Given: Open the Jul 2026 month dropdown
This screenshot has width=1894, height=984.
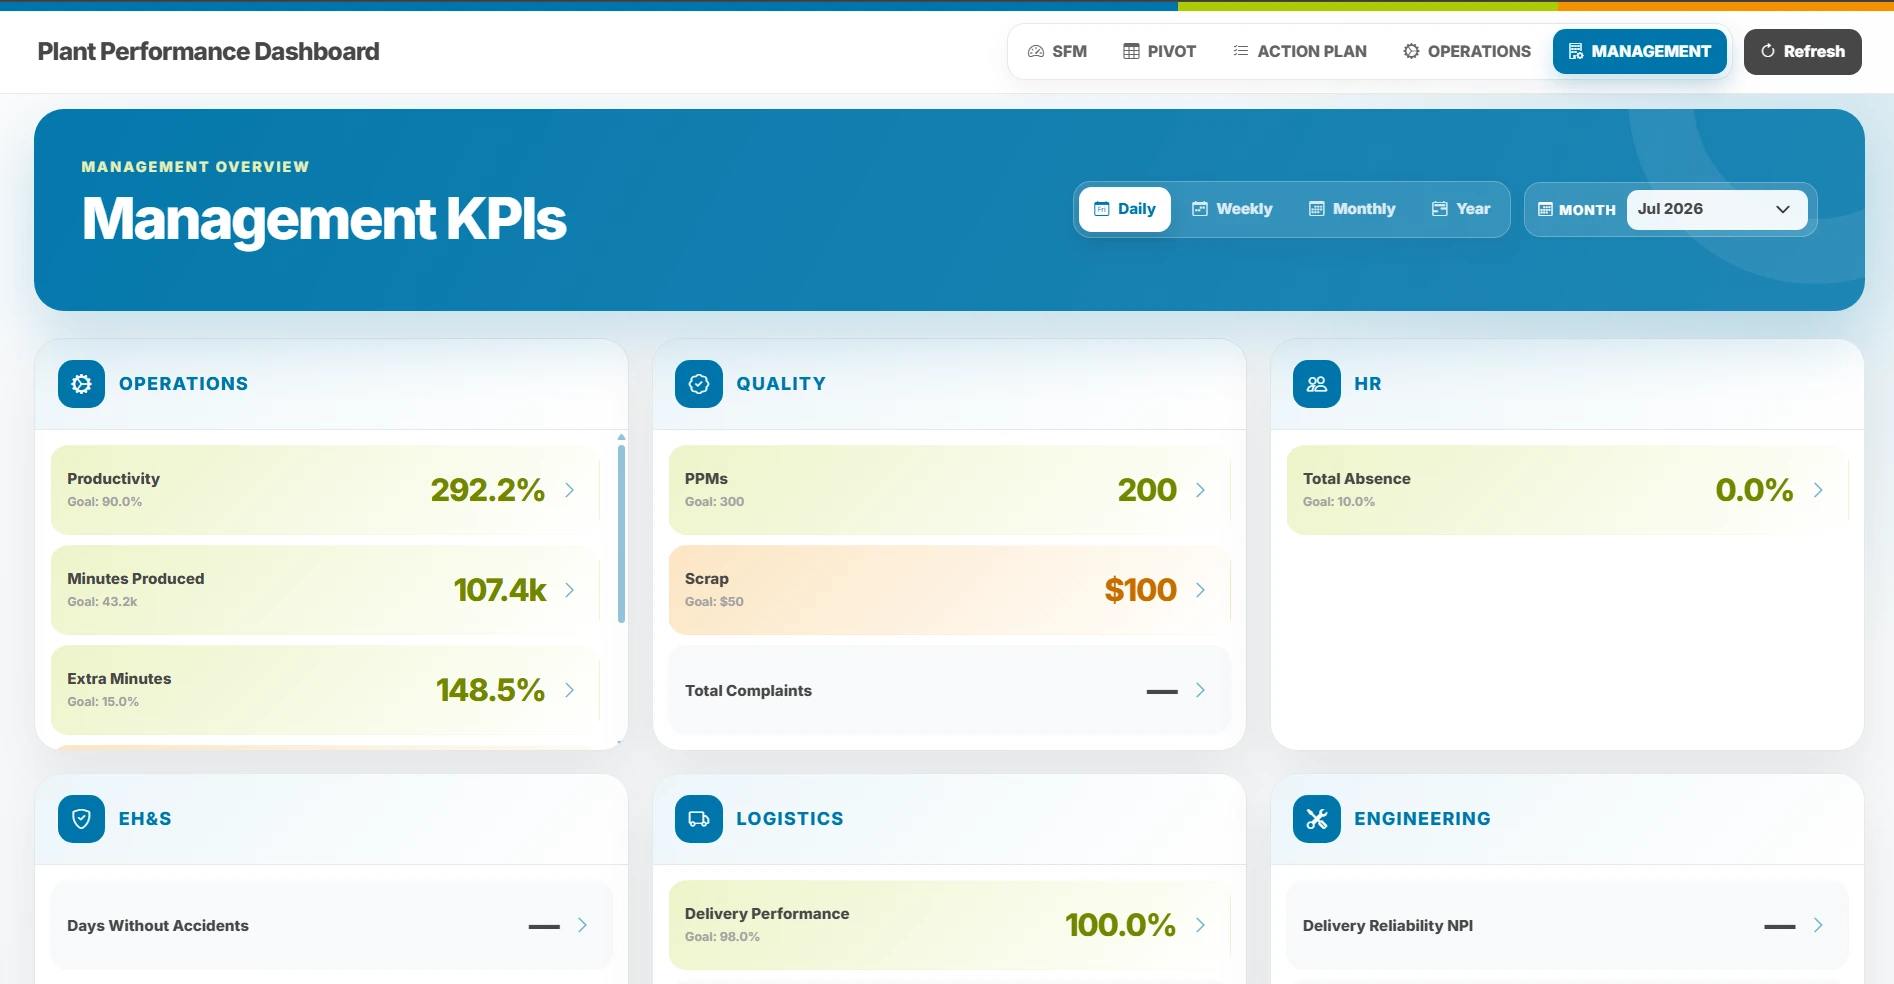Looking at the screenshot, I should point(1716,209).
